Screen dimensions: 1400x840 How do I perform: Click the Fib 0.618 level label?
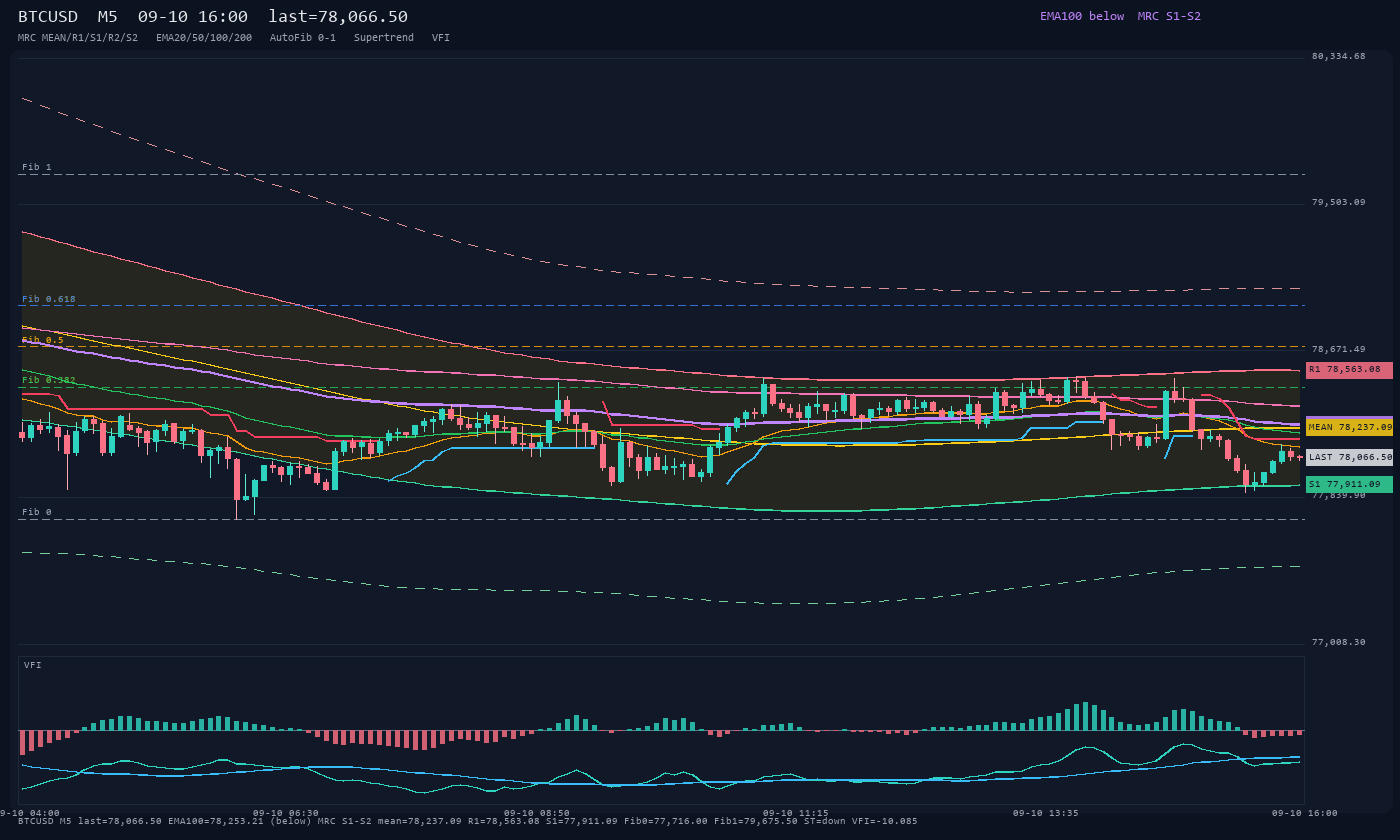(x=49, y=299)
